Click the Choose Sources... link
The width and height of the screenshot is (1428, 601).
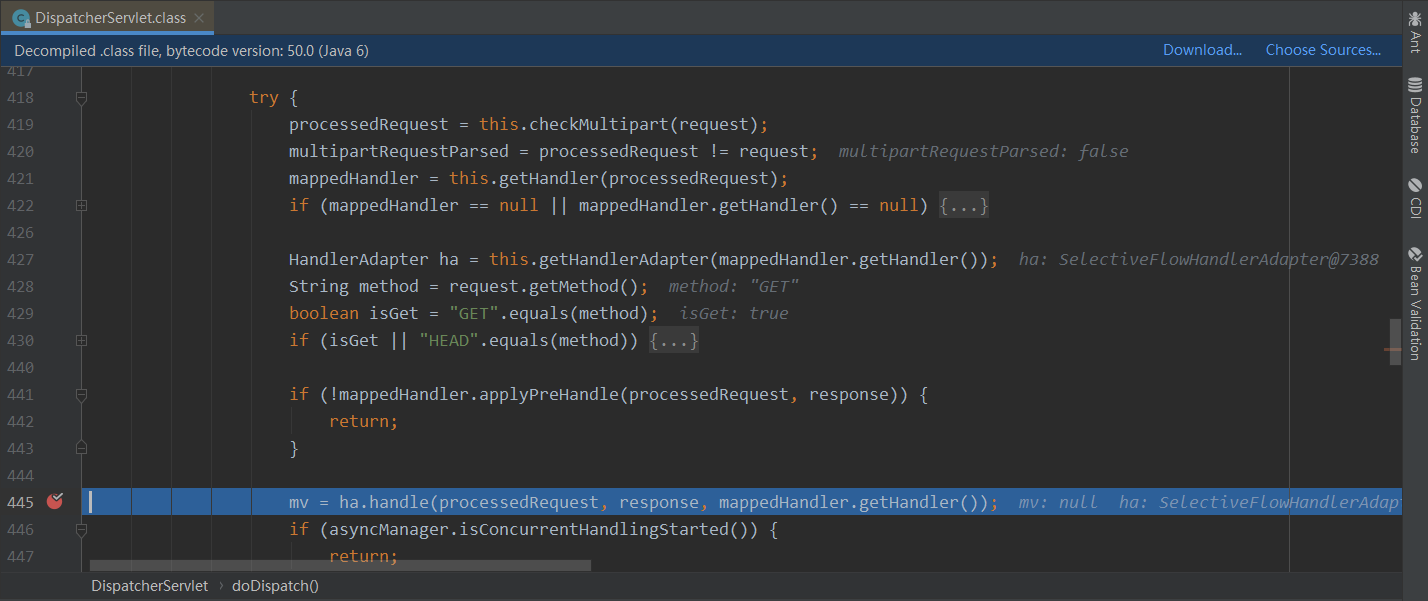pos(1323,50)
